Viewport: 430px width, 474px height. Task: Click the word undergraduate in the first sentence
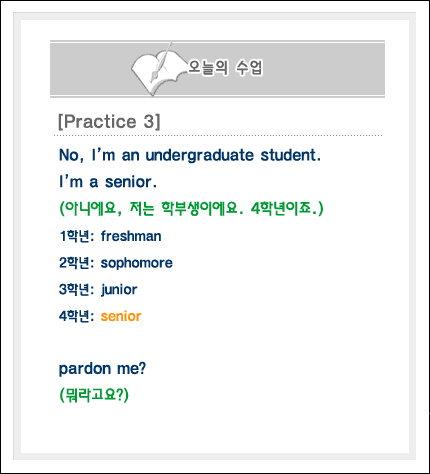200,156
